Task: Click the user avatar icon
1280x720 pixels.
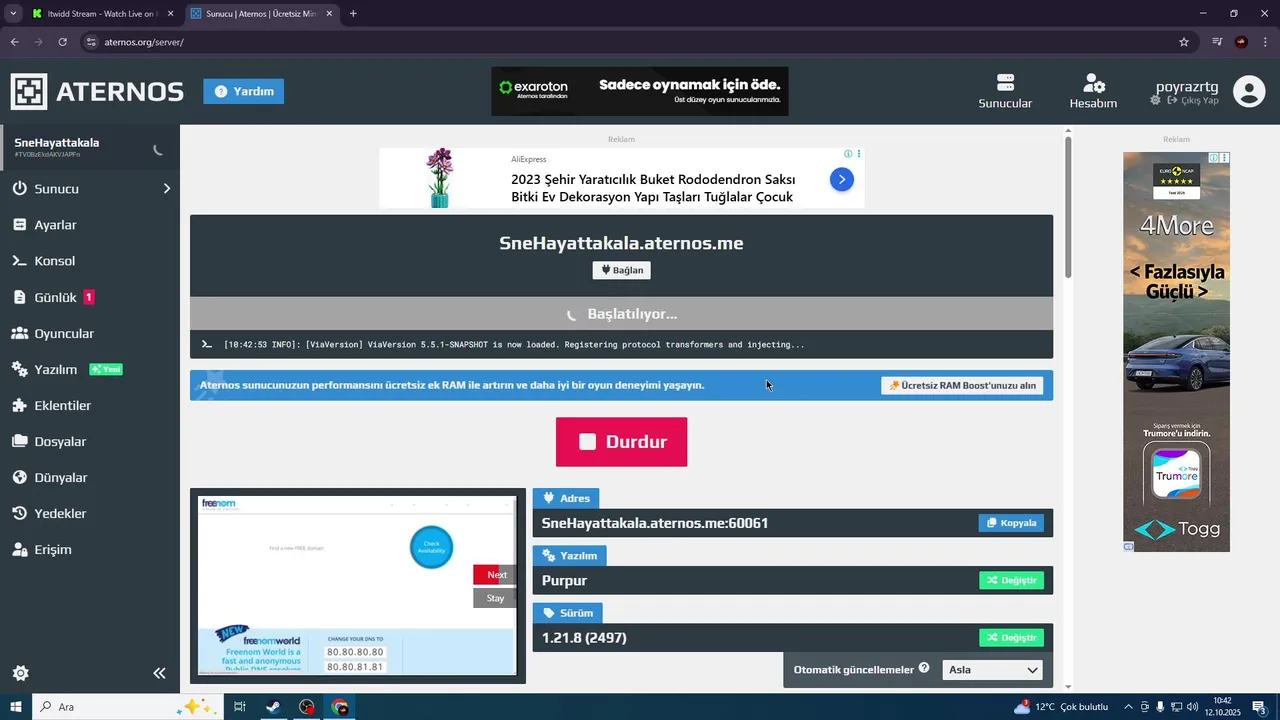Action: click(1249, 91)
